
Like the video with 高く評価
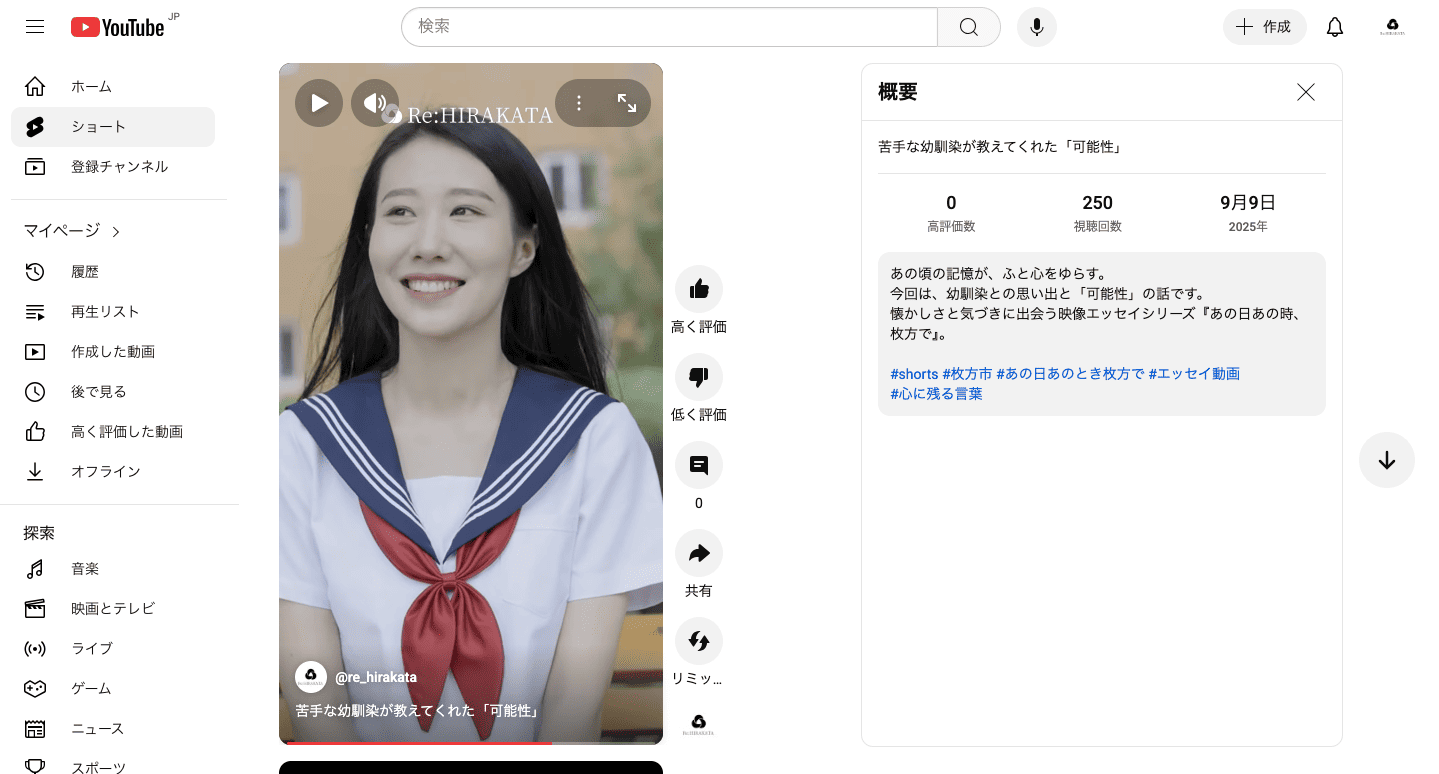tap(698, 288)
